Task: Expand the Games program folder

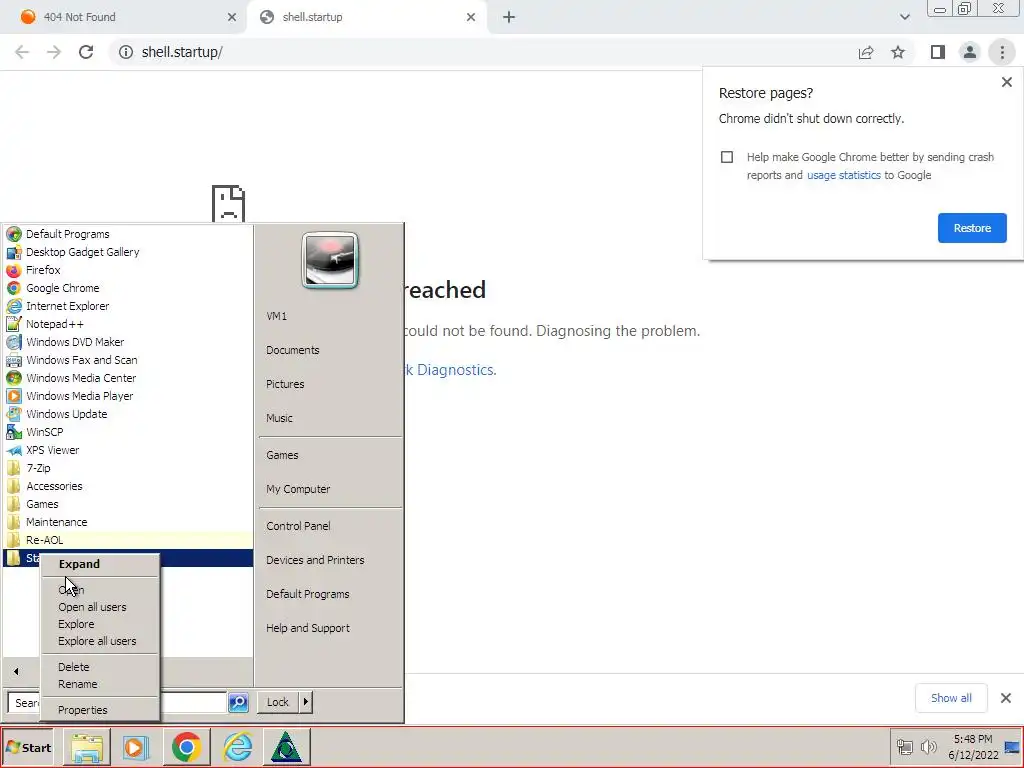Action: (x=128, y=504)
